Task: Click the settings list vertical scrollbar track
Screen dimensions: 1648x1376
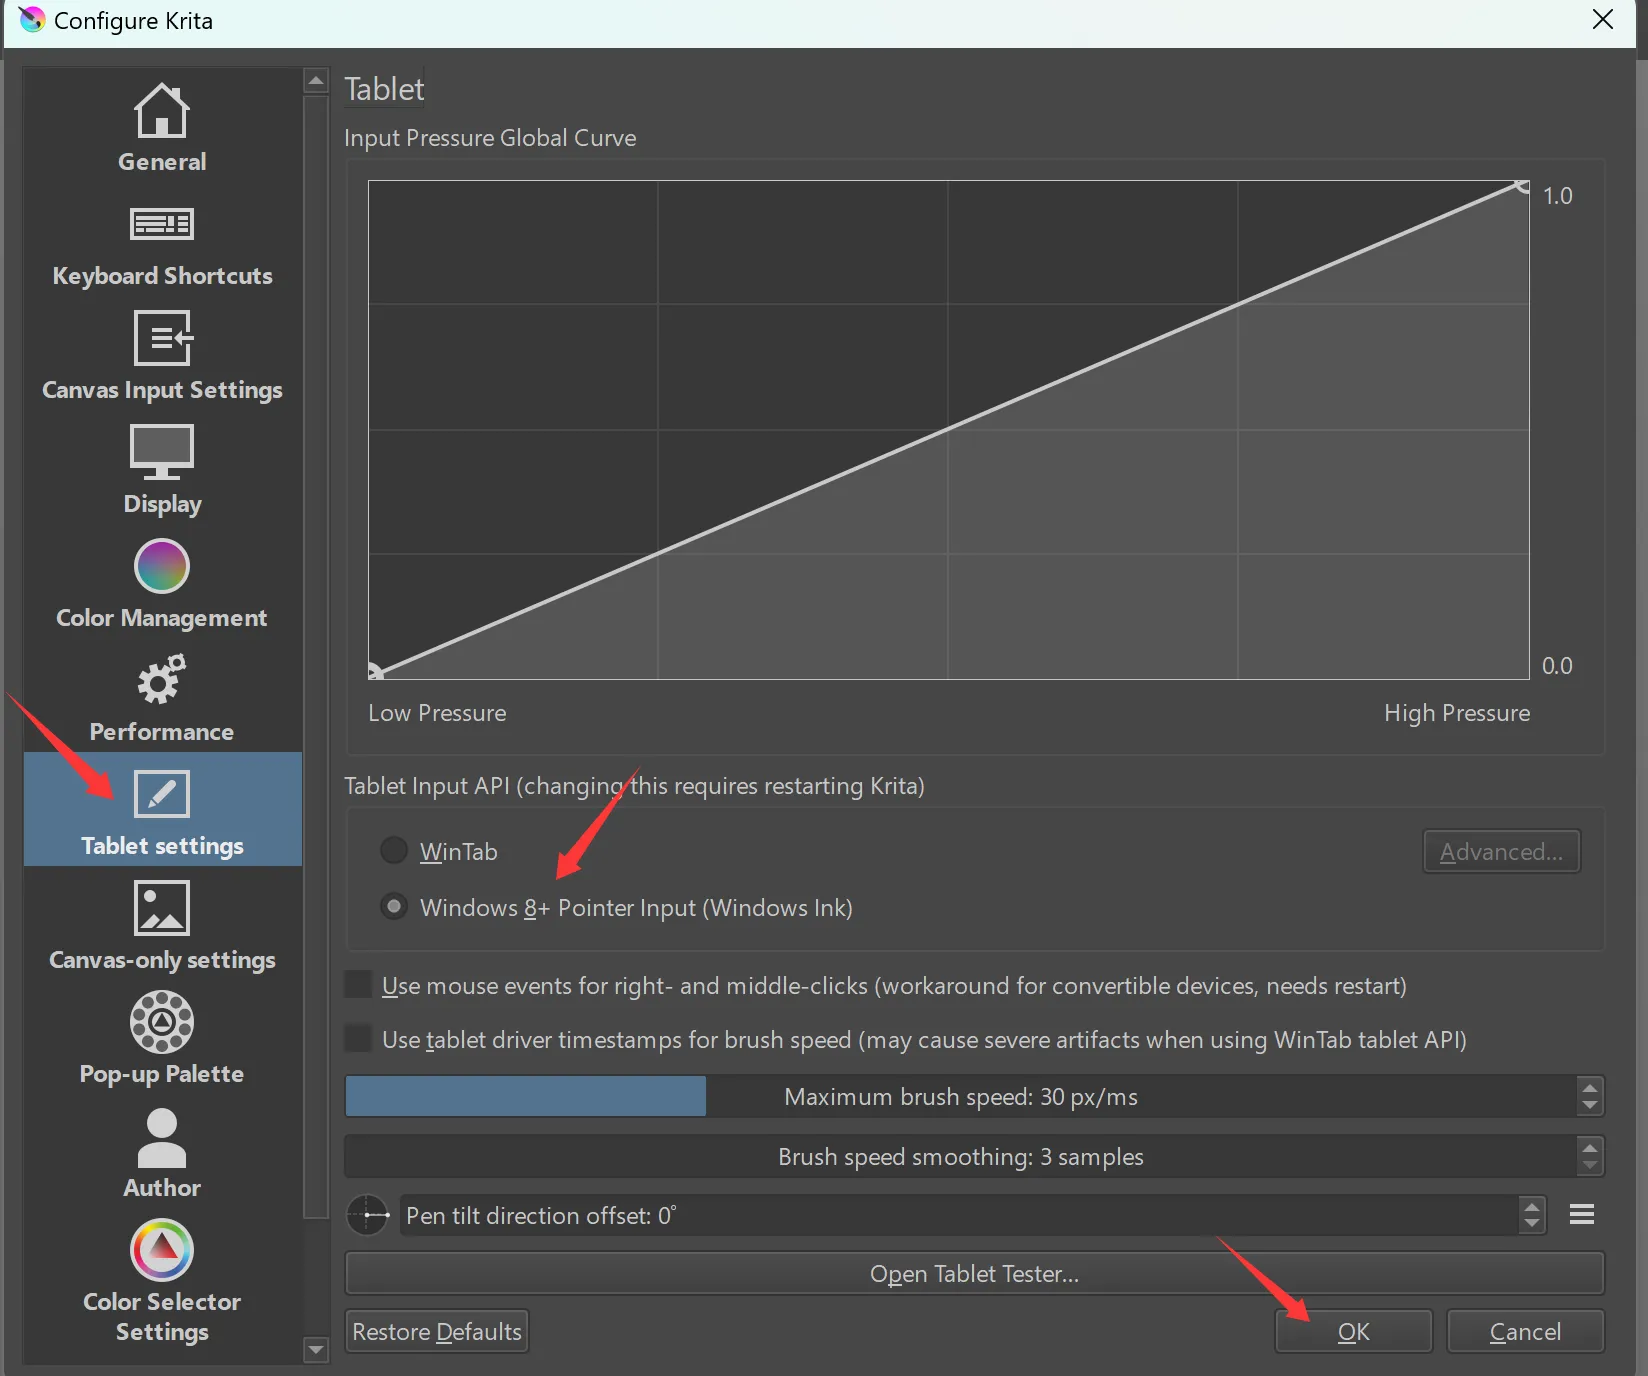Action: (316, 716)
